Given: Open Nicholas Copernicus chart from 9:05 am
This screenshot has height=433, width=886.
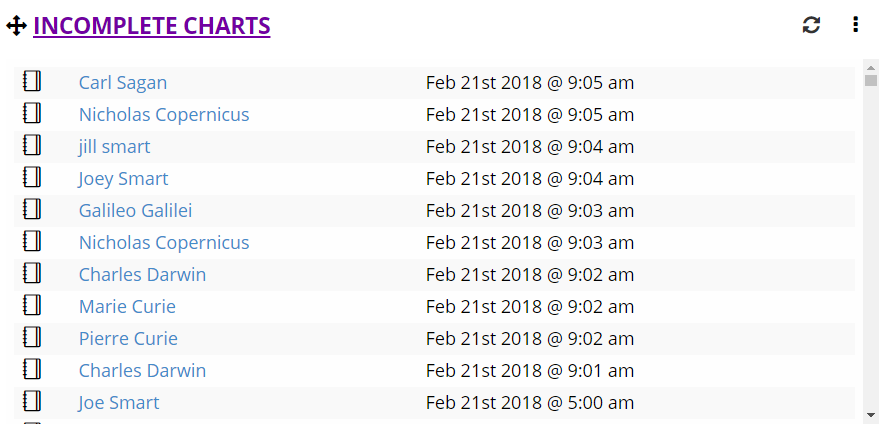Looking at the screenshot, I should click(164, 115).
